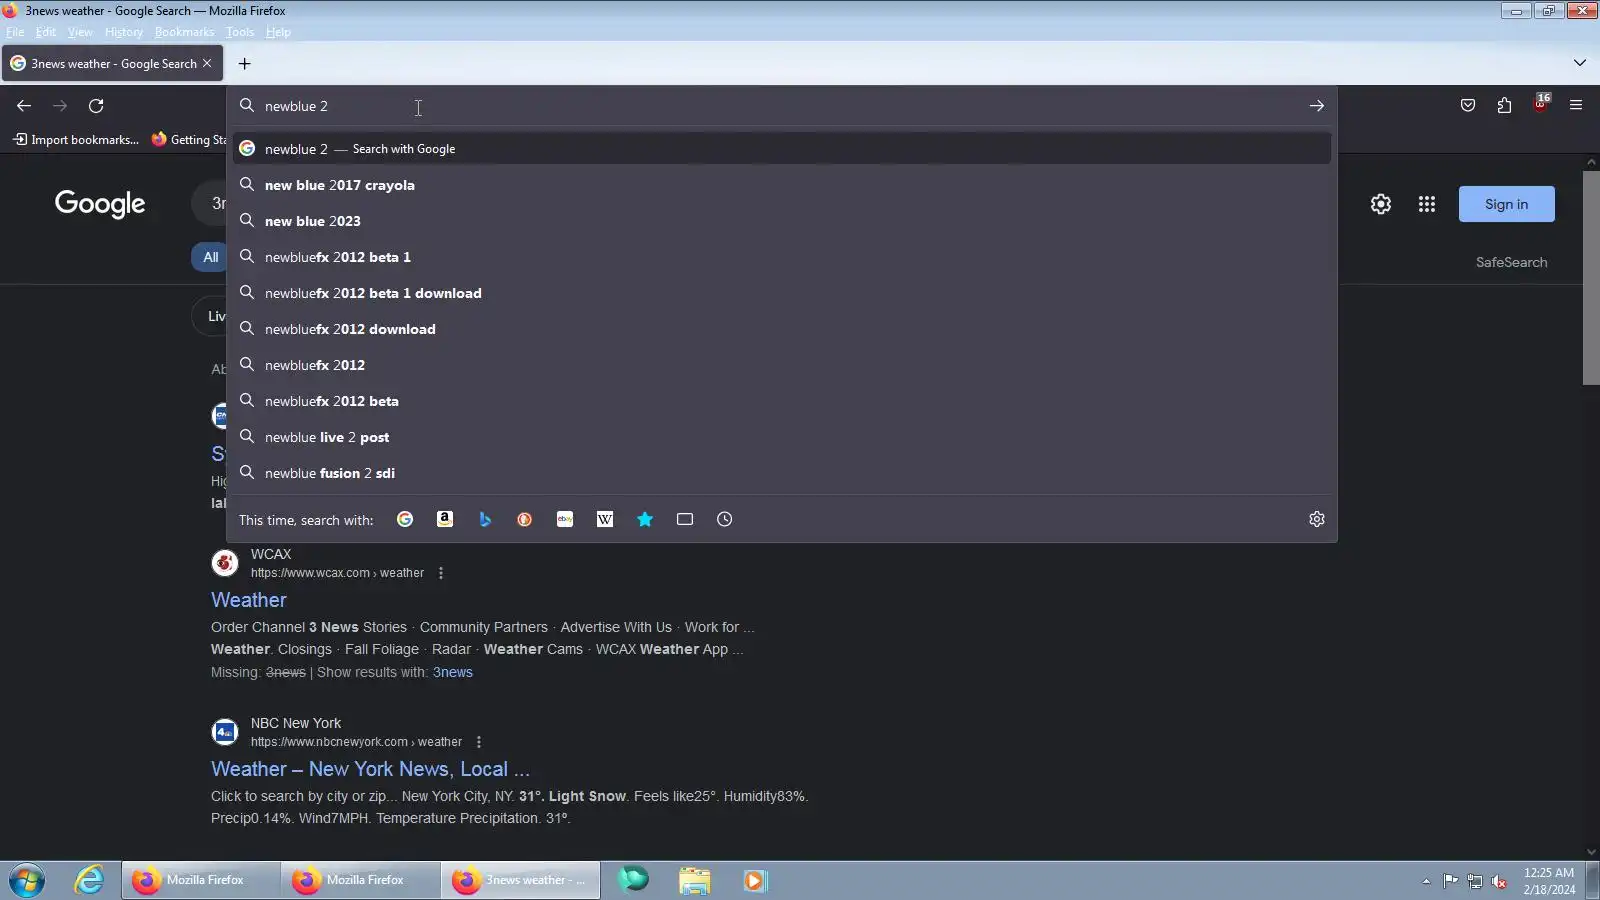Pick suggestion 'newbluefx 2012 beta 1 download'
This screenshot has width=1600, height=900.
pyautogui.click(x=782, y=293)
